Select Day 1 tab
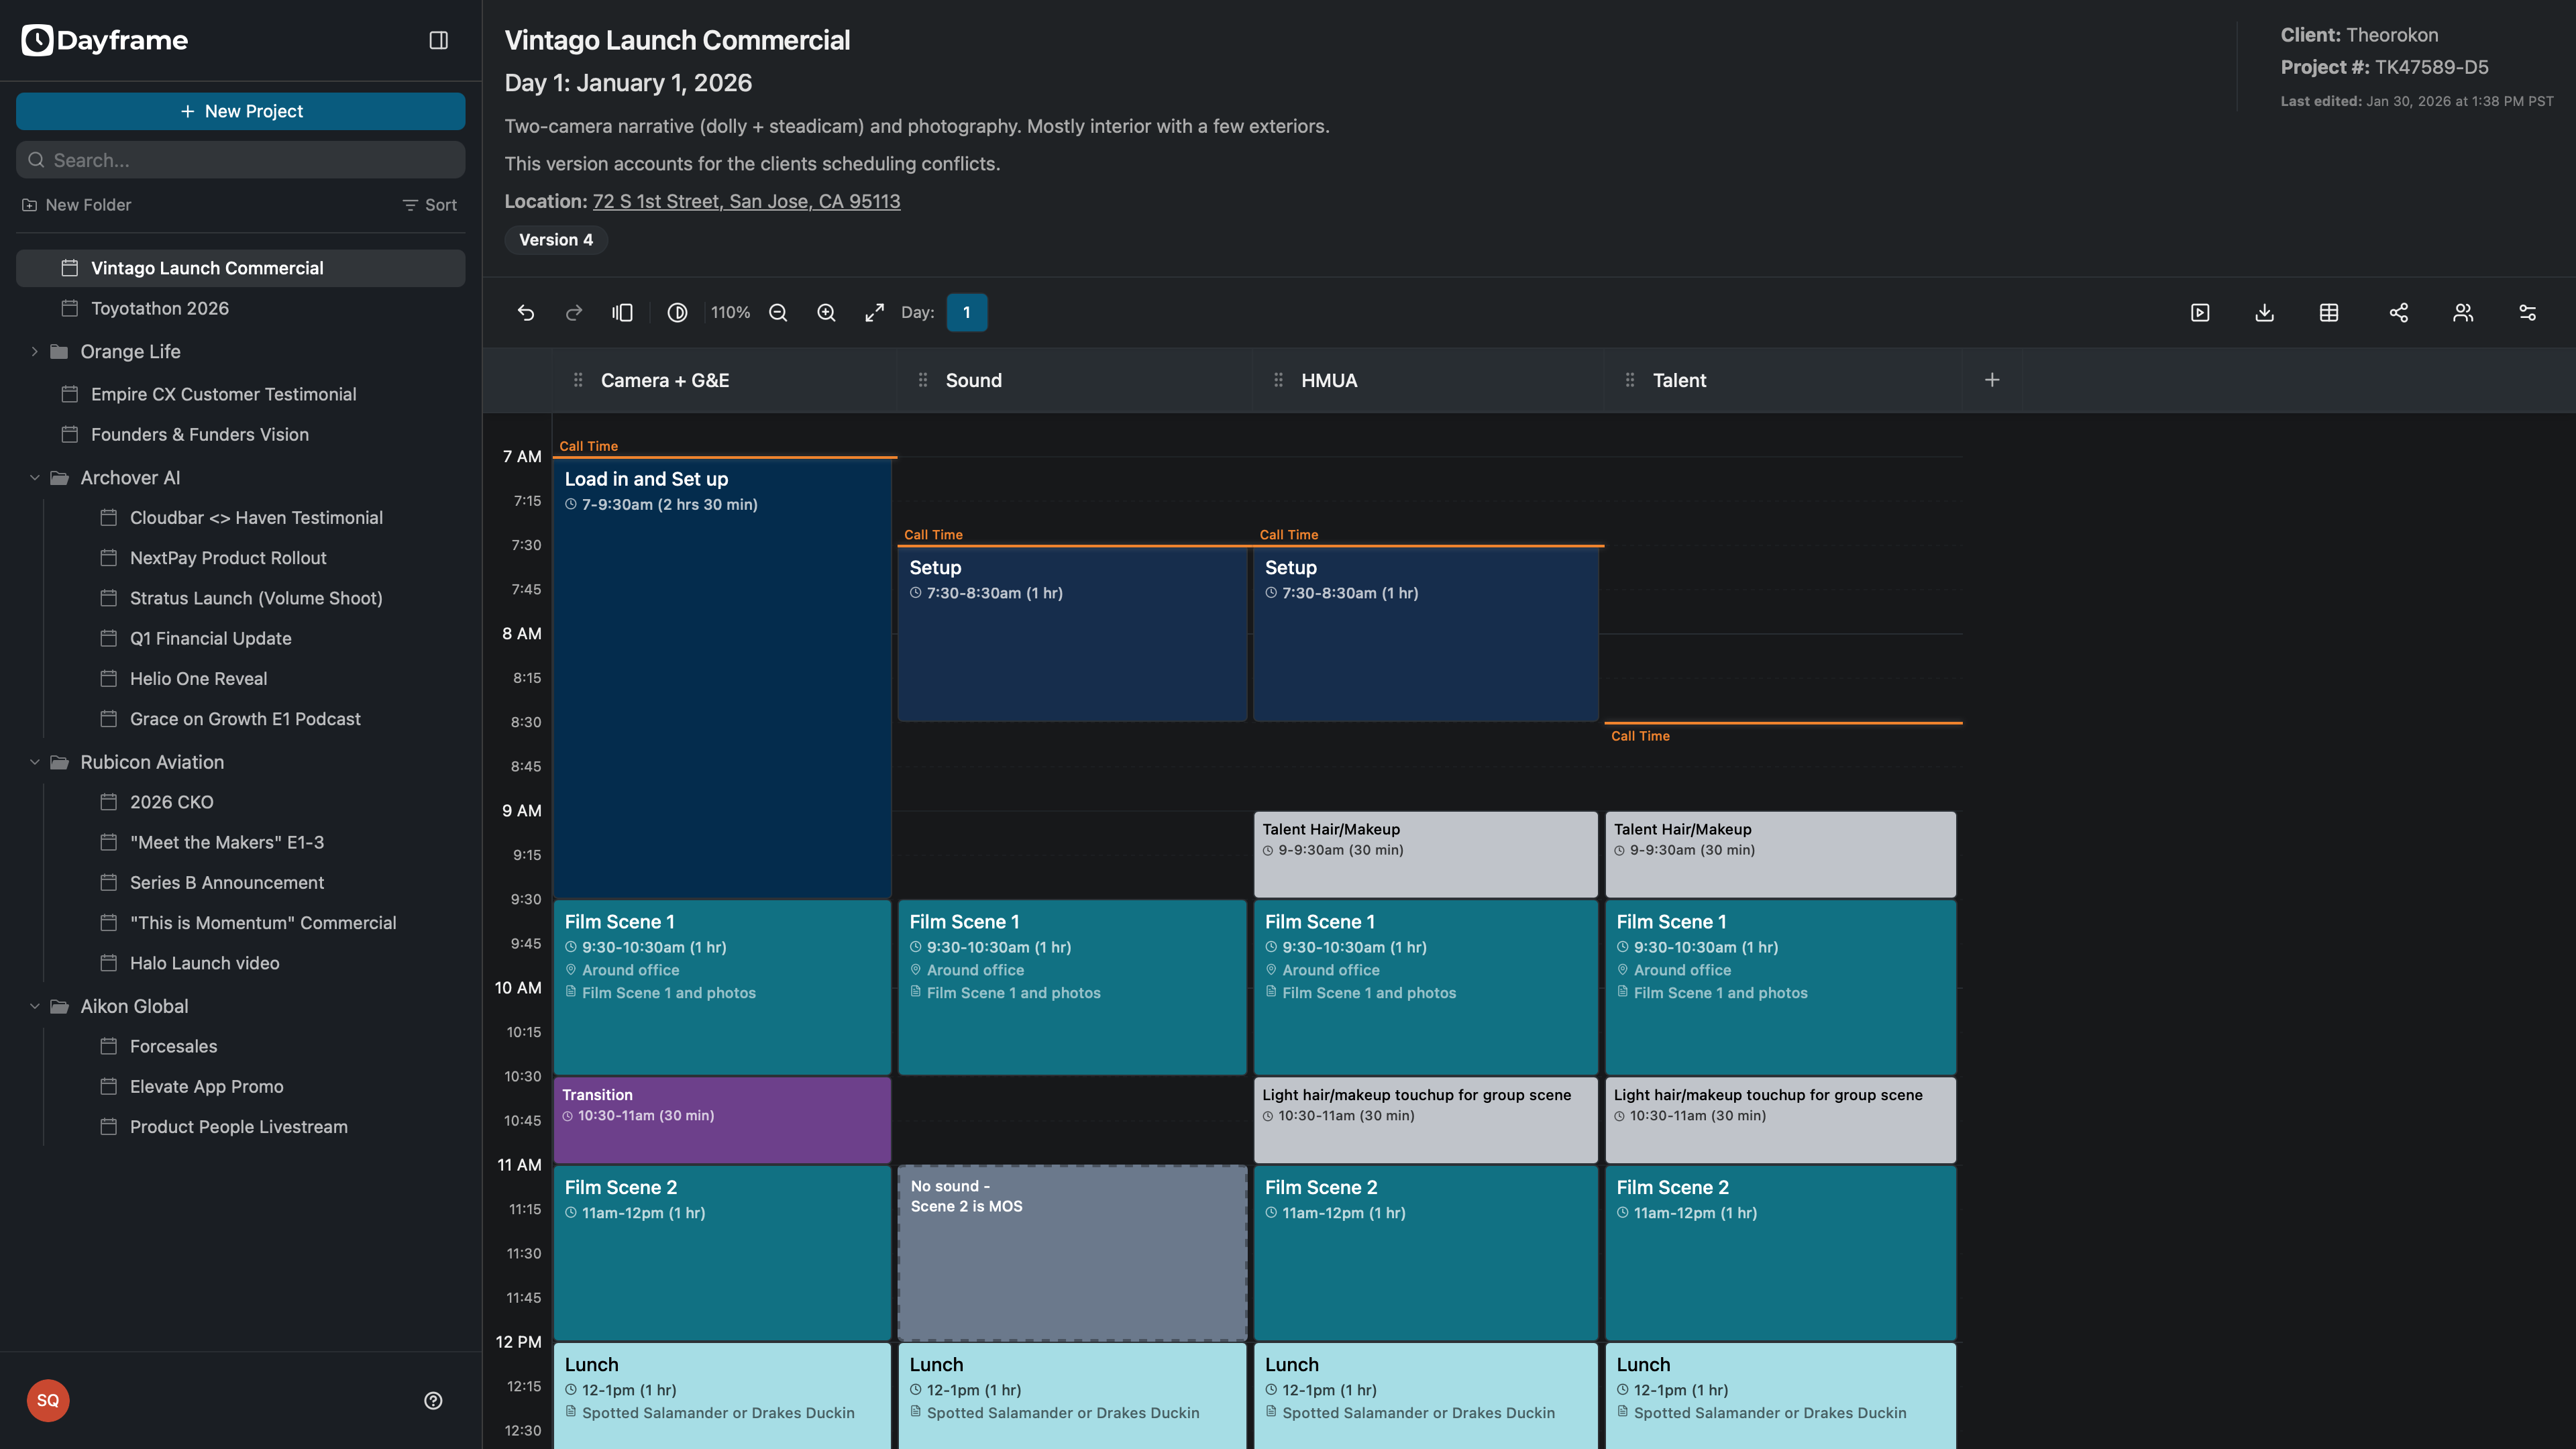This screenshot has width=2576, height=1449. (966, 313)
